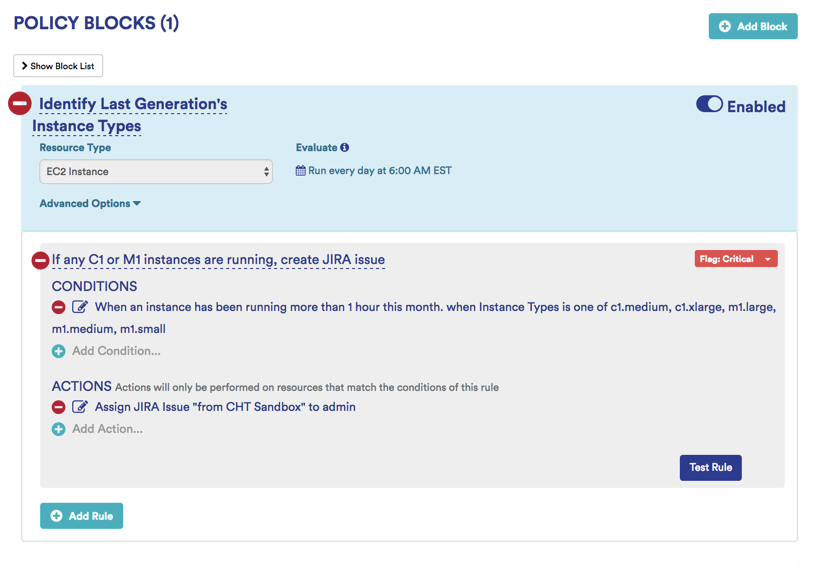Edit the rule name about JIRA issue
The image size is (822, 568).
point(218,260)
